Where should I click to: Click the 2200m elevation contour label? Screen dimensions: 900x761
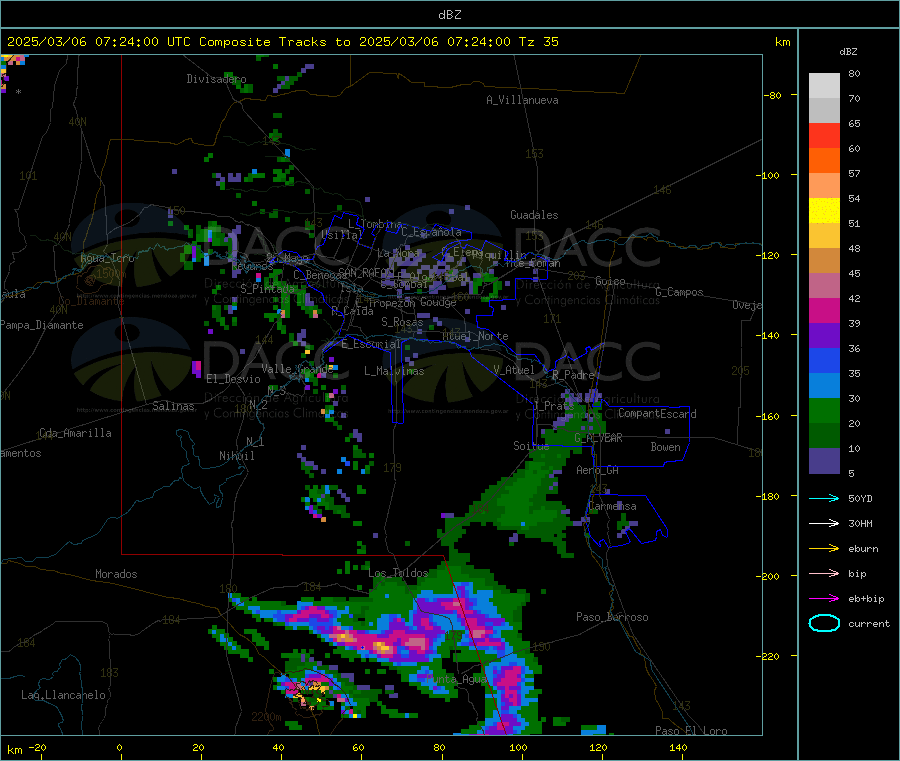pos(266,717)
